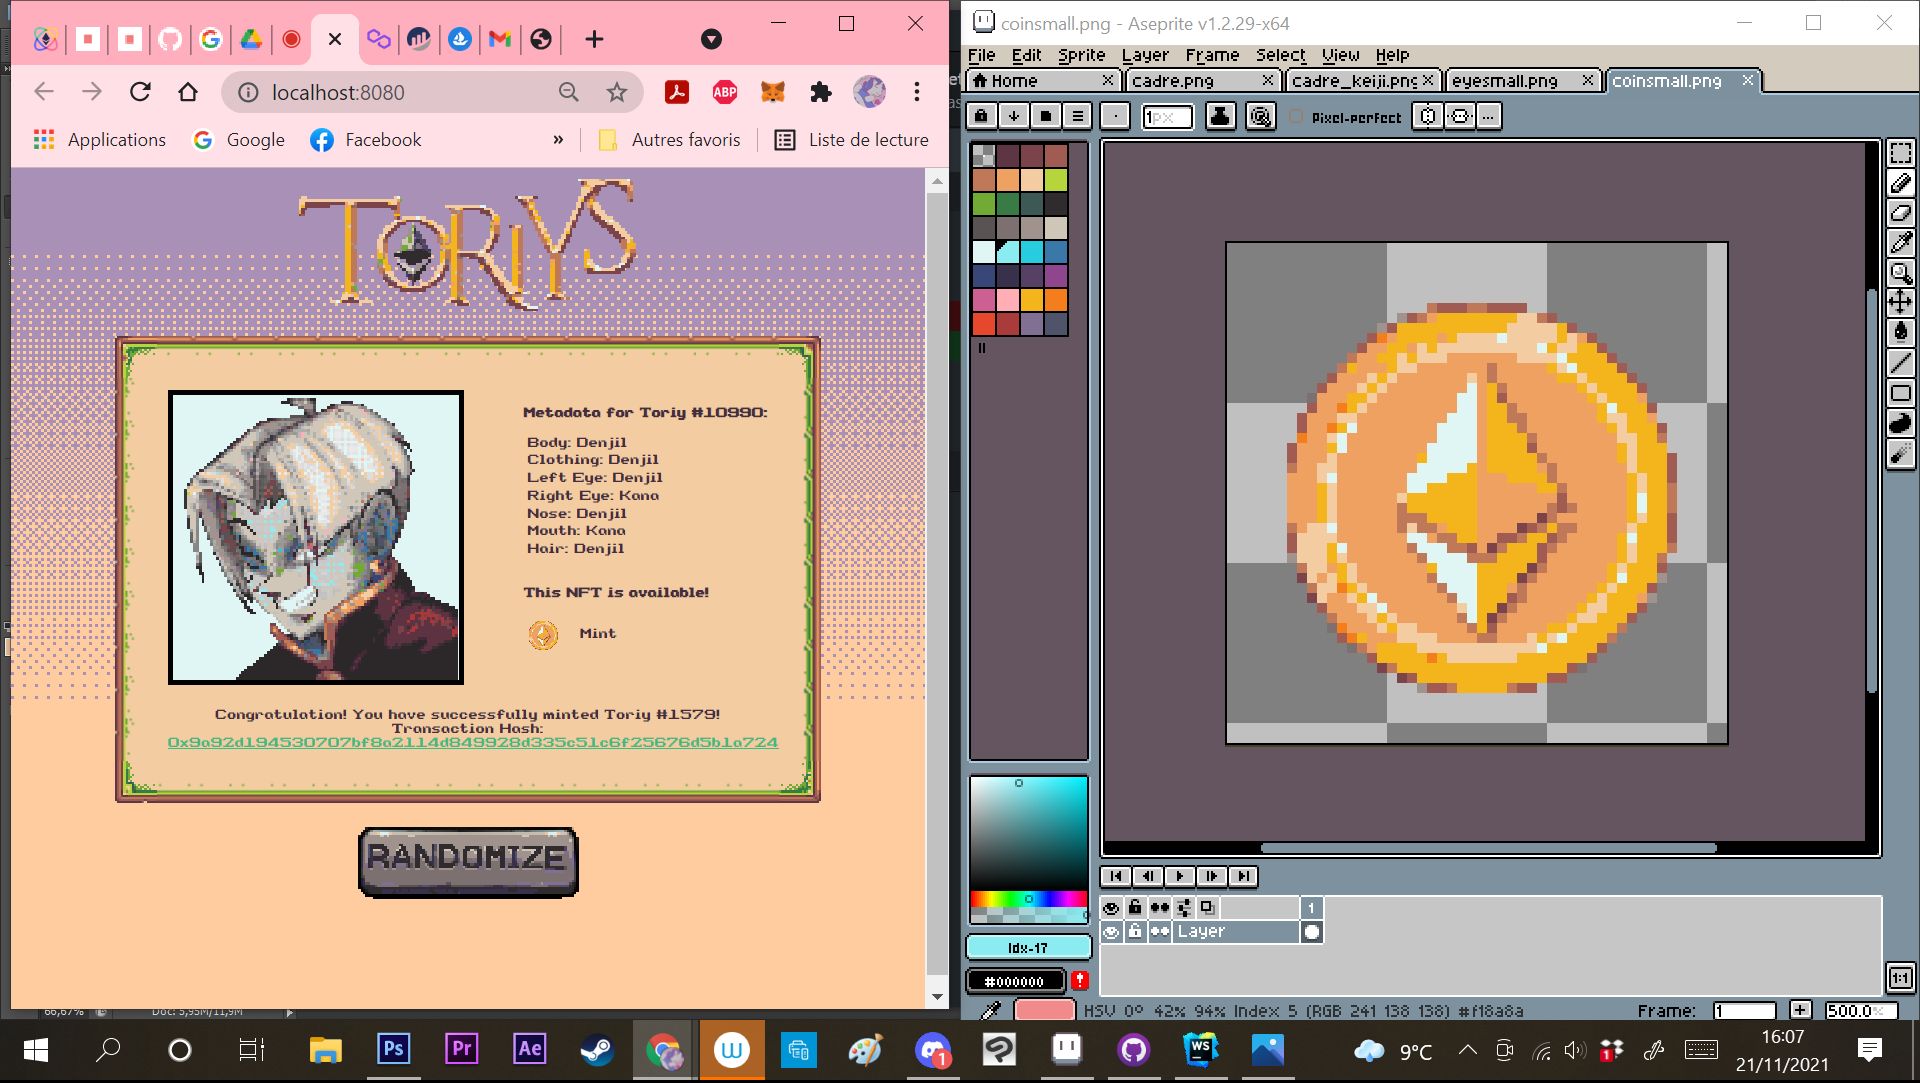Click the sort palette down-arrow icon
This screenshot has height=1083, width=1920.
[1014, 116]
